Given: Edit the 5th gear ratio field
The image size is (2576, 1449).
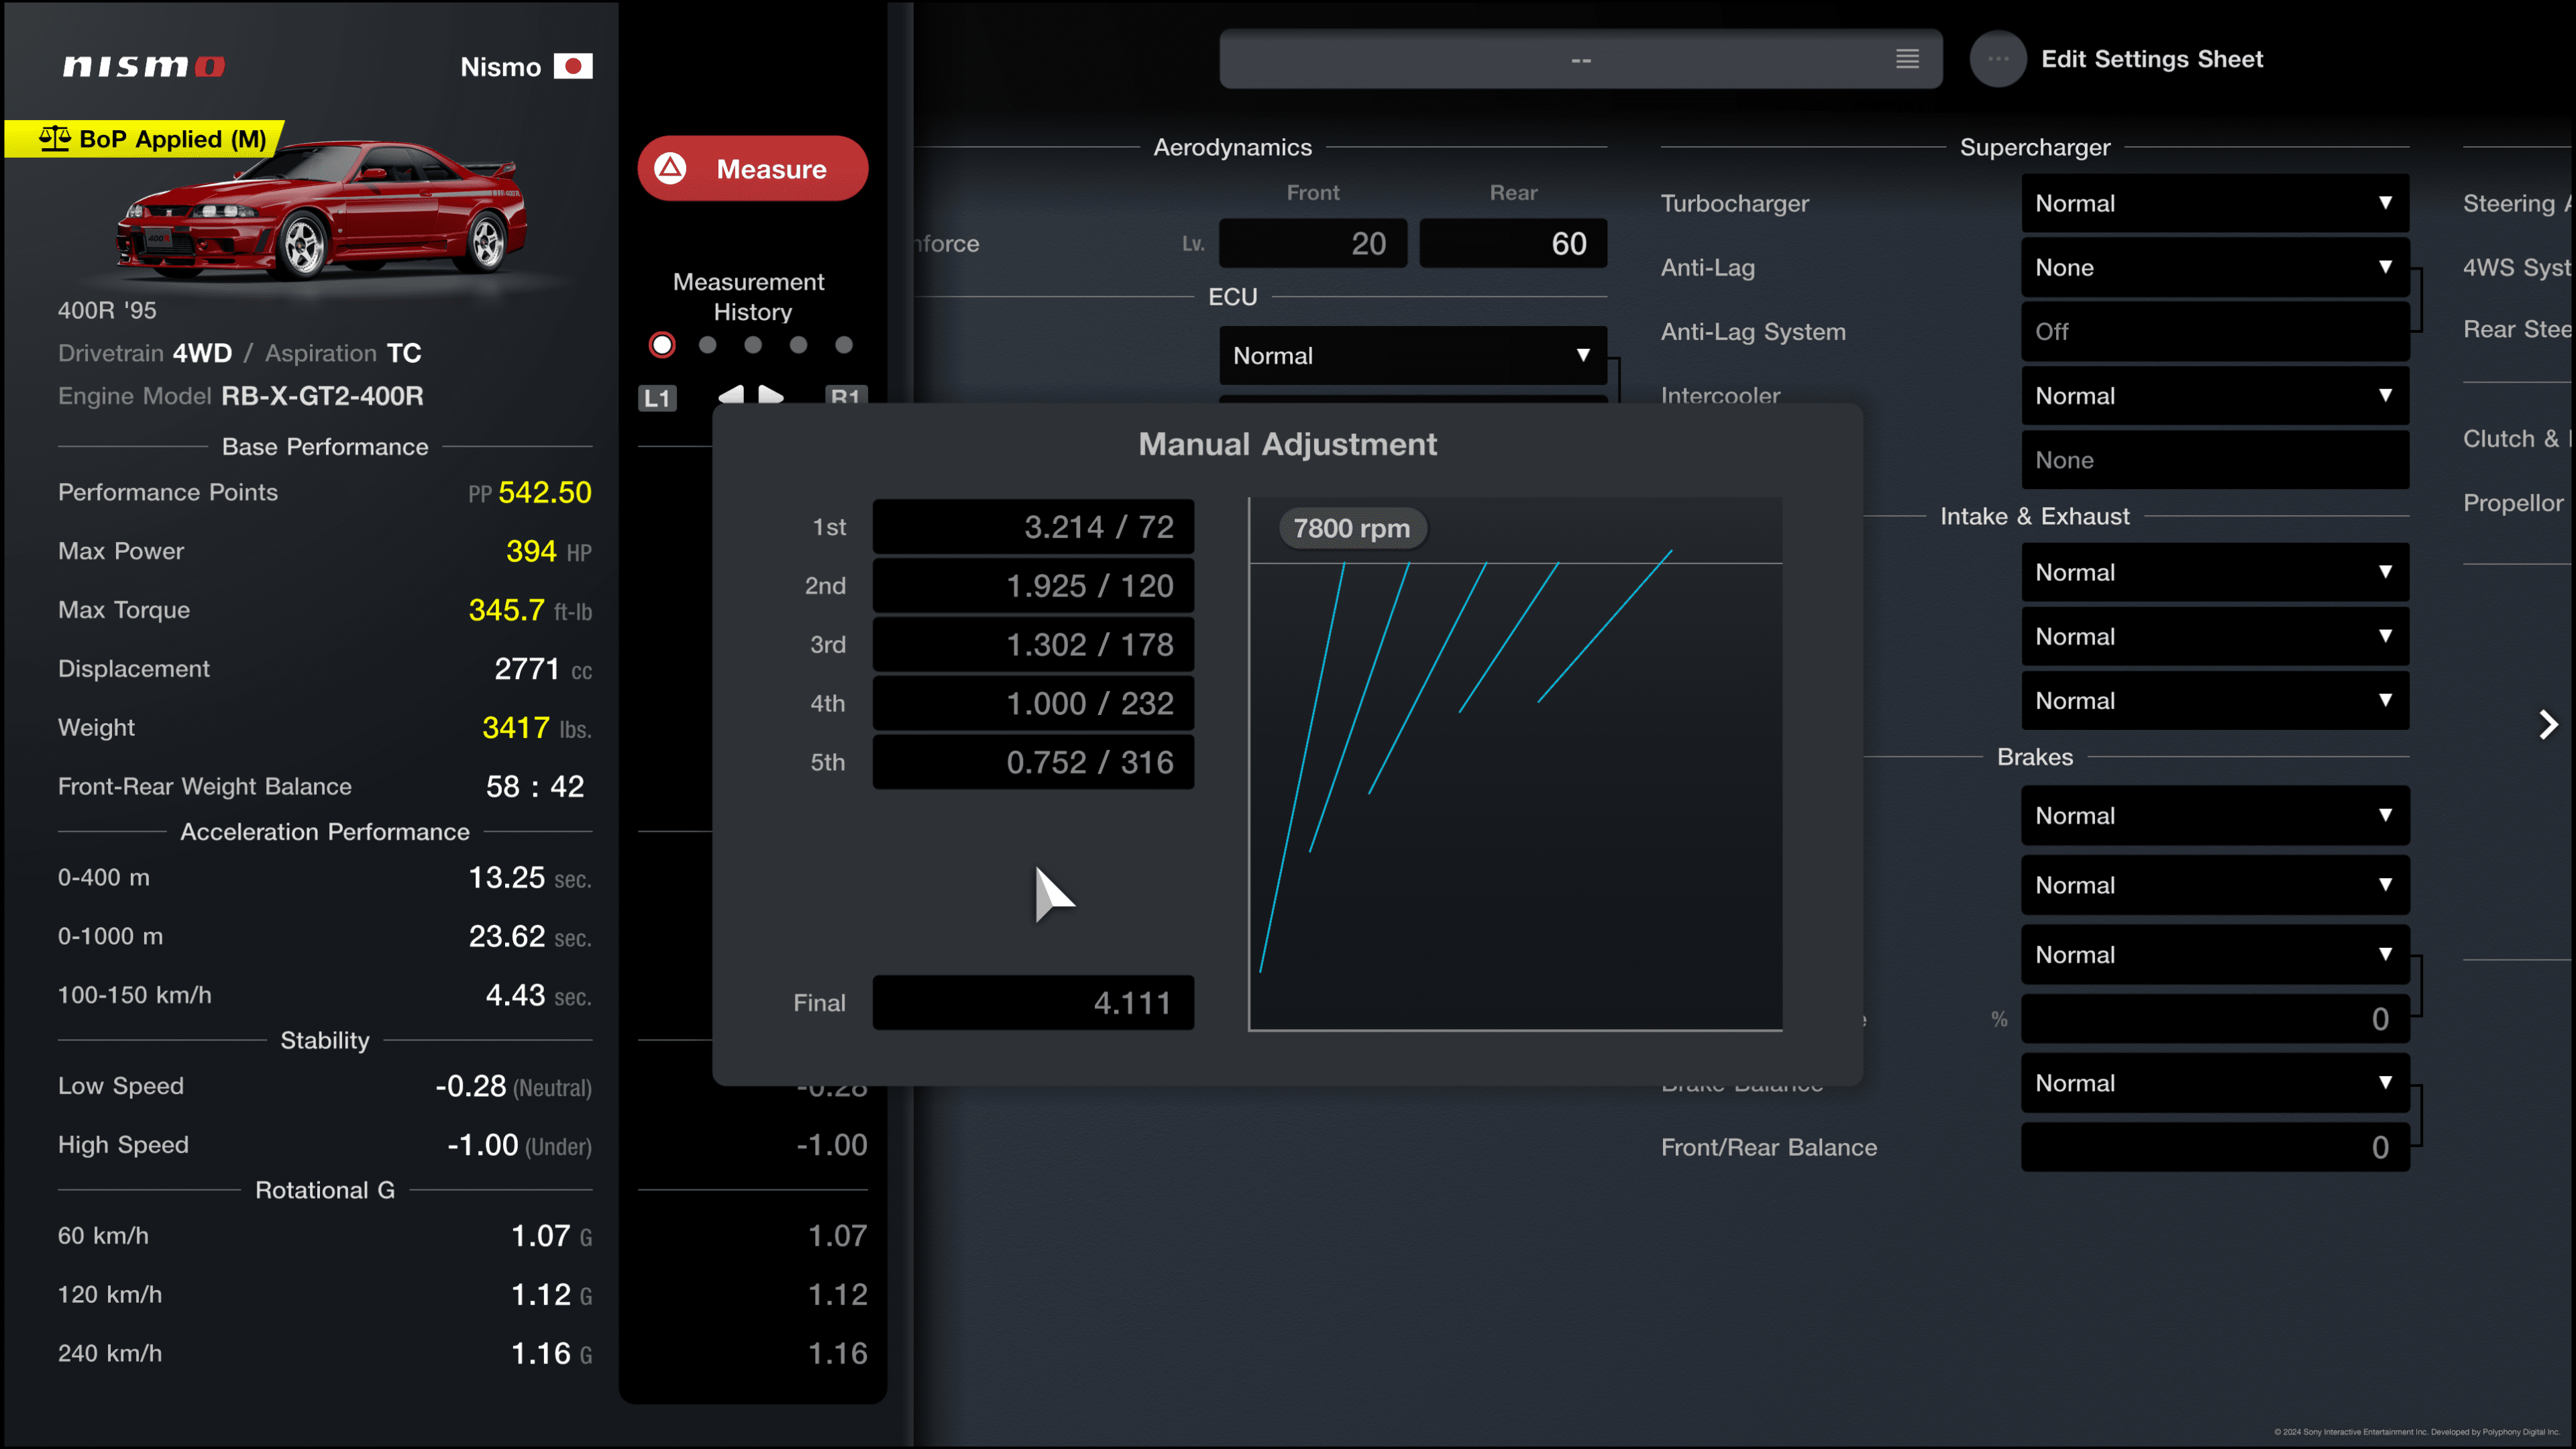Looking at the screenshot, I should [1033, 762].
